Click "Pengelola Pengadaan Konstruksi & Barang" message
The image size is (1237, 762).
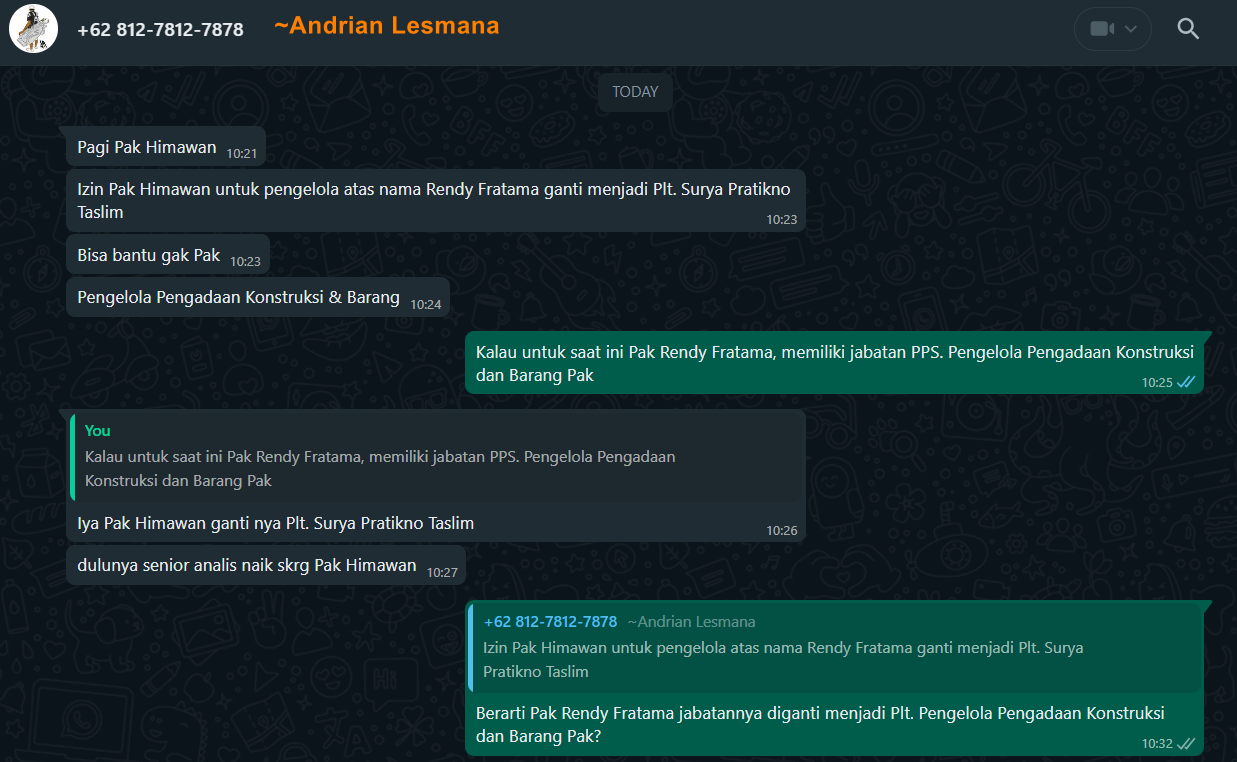(x=238, y=297)
